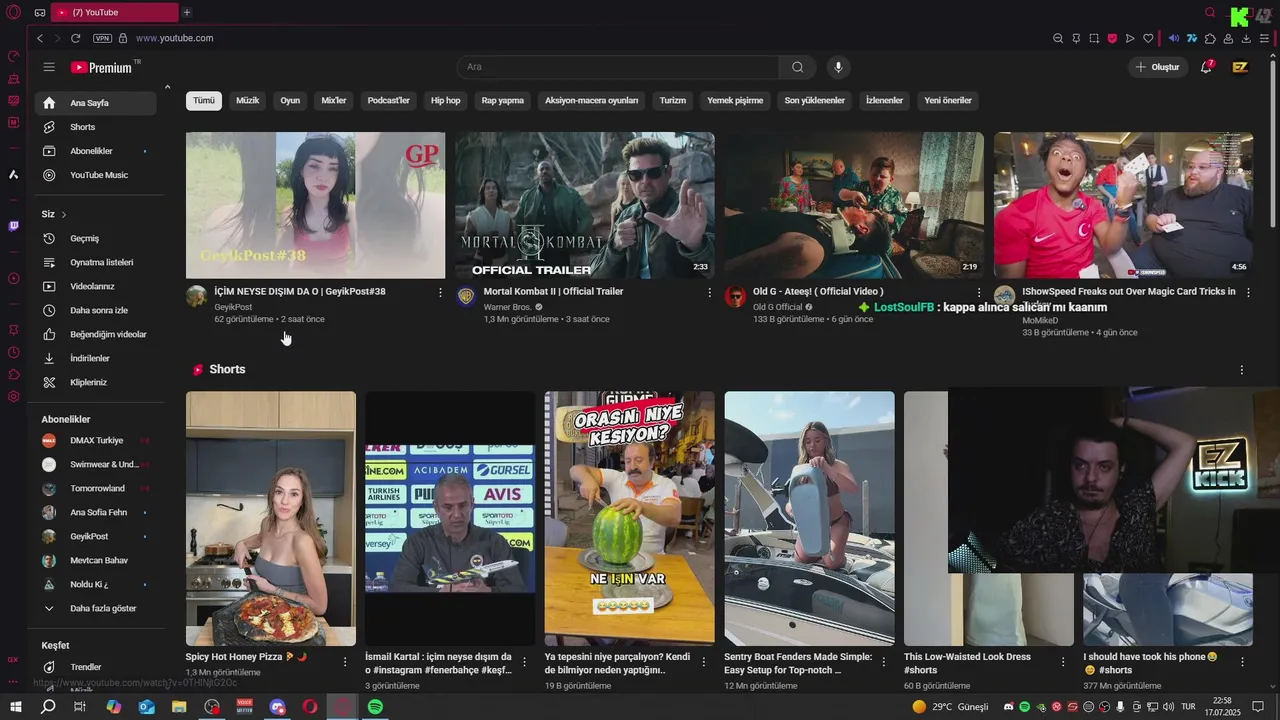
Task: Open the browser extensions cube icon
Action: (1210, 38)
